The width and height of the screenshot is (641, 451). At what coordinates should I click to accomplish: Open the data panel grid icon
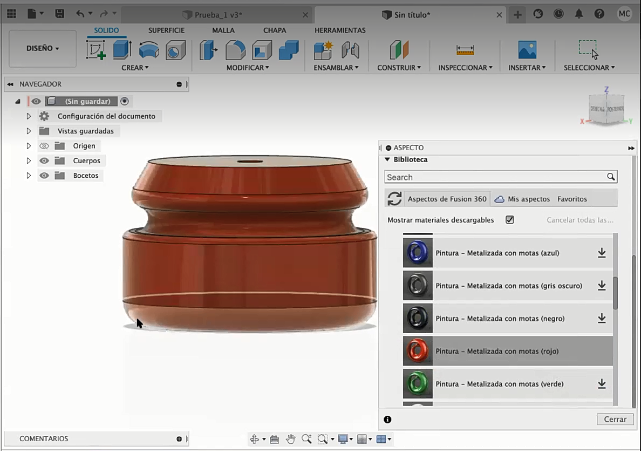click(x=11, y=13)
